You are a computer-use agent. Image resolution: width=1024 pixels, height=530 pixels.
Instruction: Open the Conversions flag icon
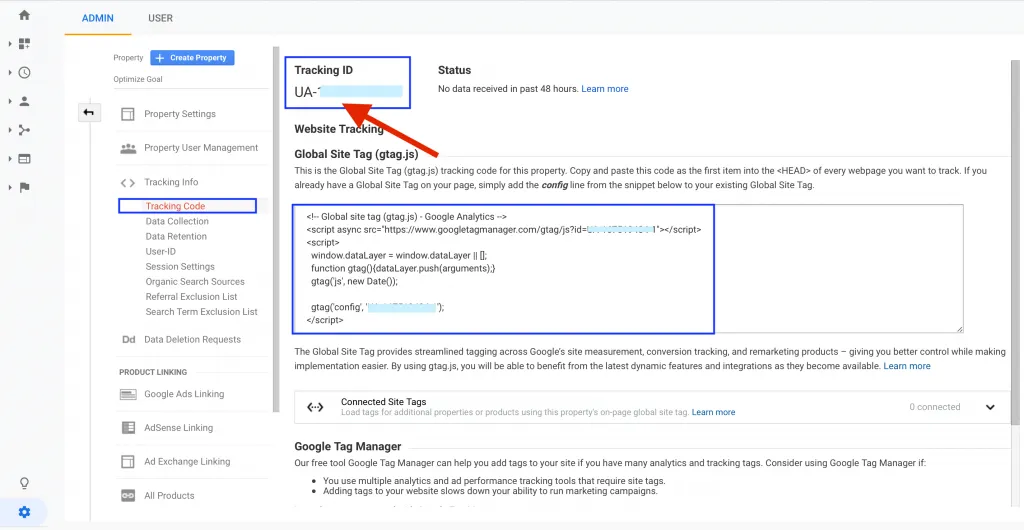24,187
